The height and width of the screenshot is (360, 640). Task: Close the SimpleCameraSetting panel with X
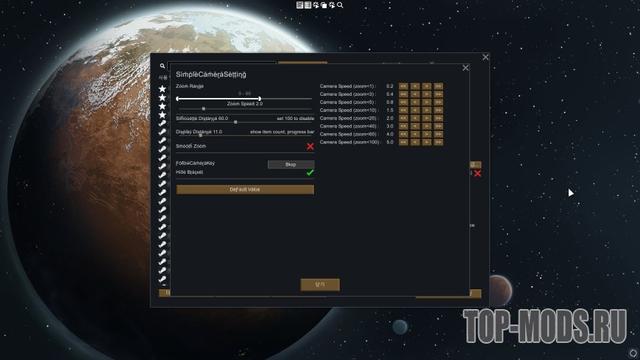coord(465,68)
